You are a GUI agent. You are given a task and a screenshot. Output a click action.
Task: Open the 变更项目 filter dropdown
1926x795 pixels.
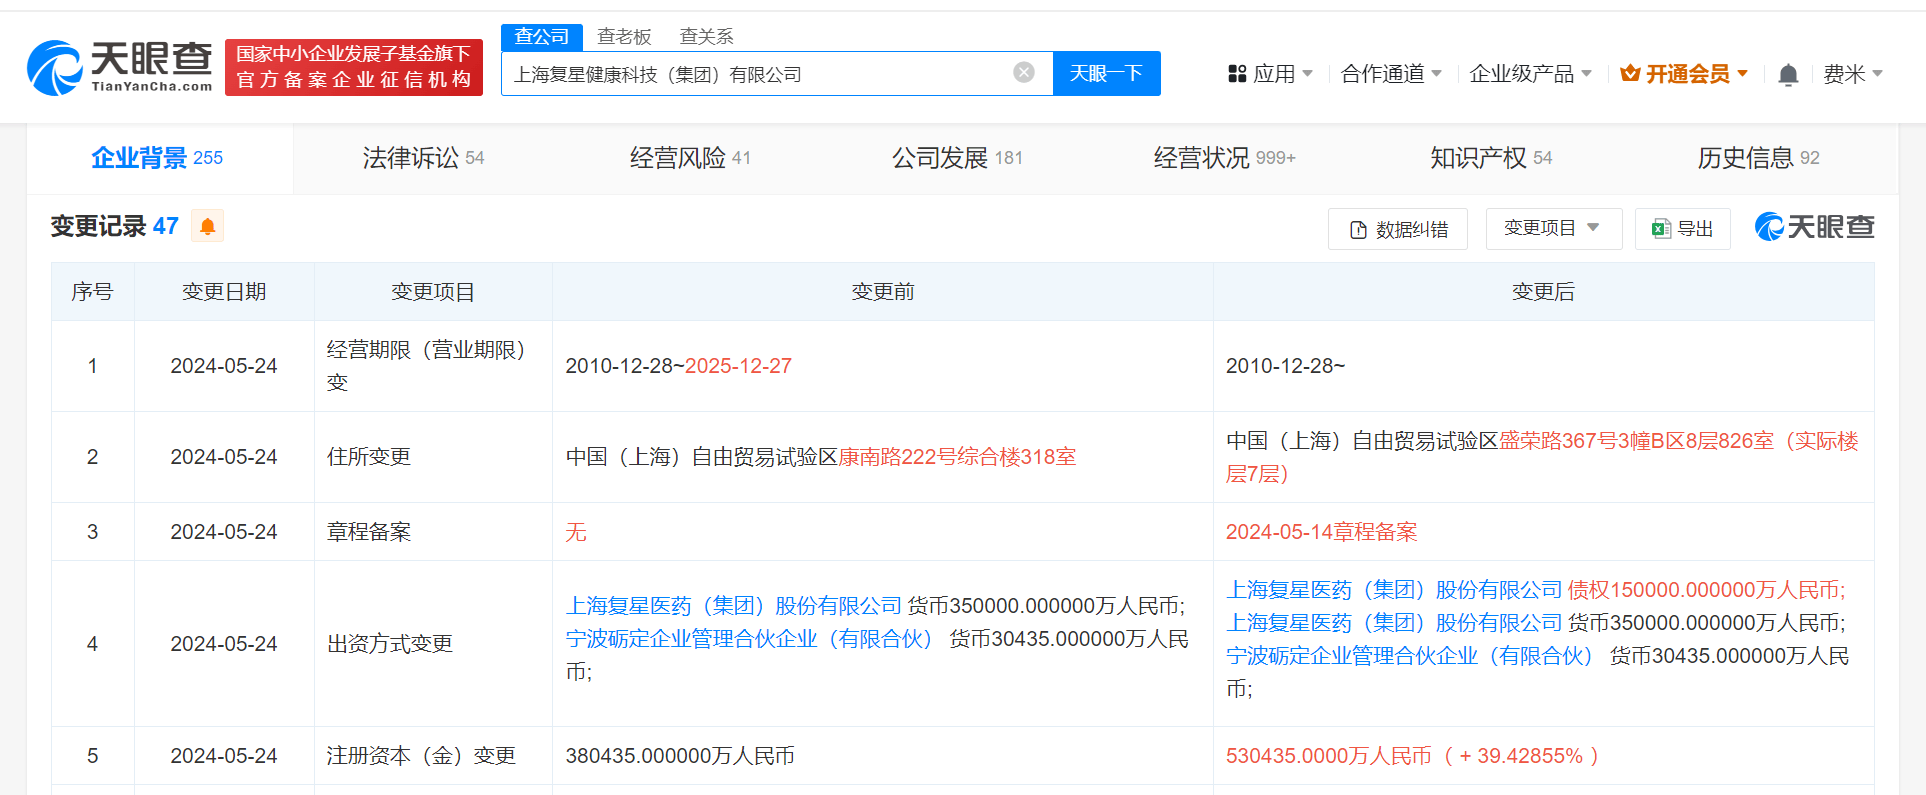tap(1553, 228)
